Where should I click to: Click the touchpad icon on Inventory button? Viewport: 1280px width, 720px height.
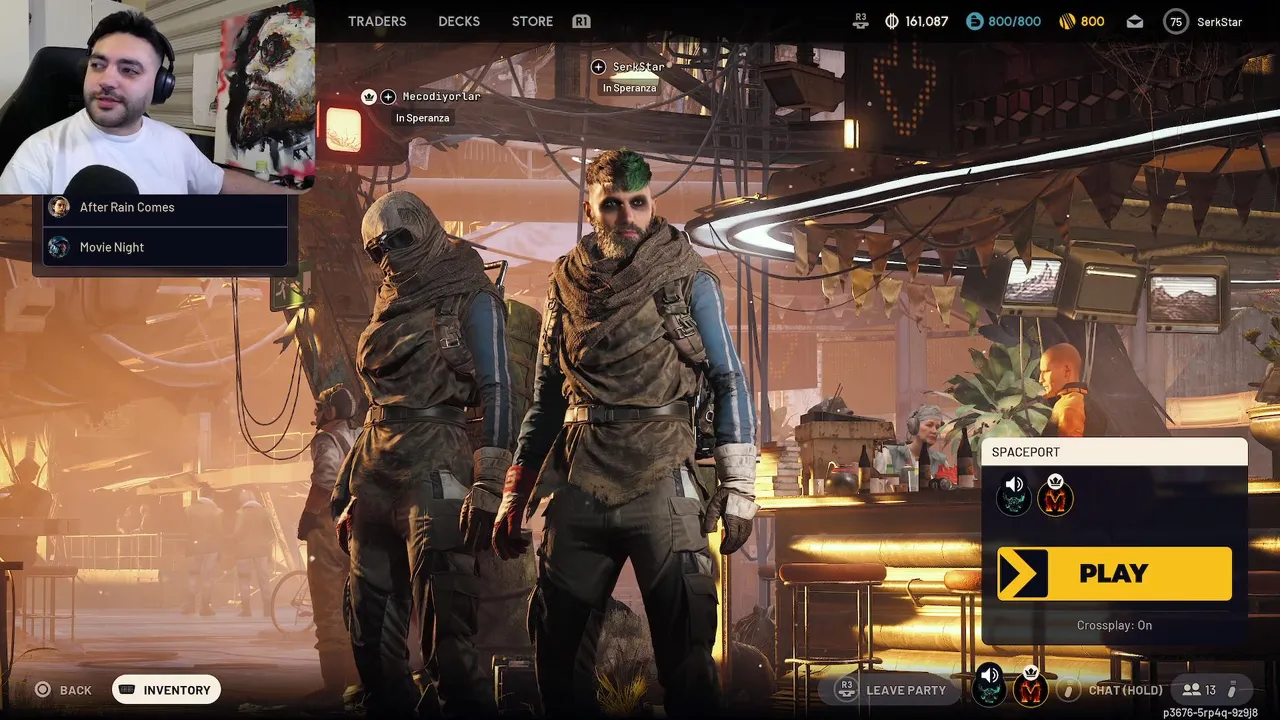pyautogui.click(x=127, y=690)
